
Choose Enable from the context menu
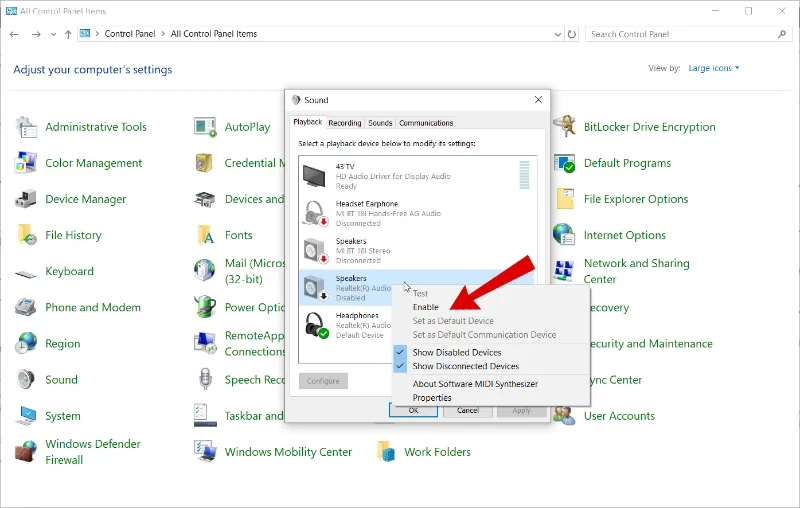(426, 307)
